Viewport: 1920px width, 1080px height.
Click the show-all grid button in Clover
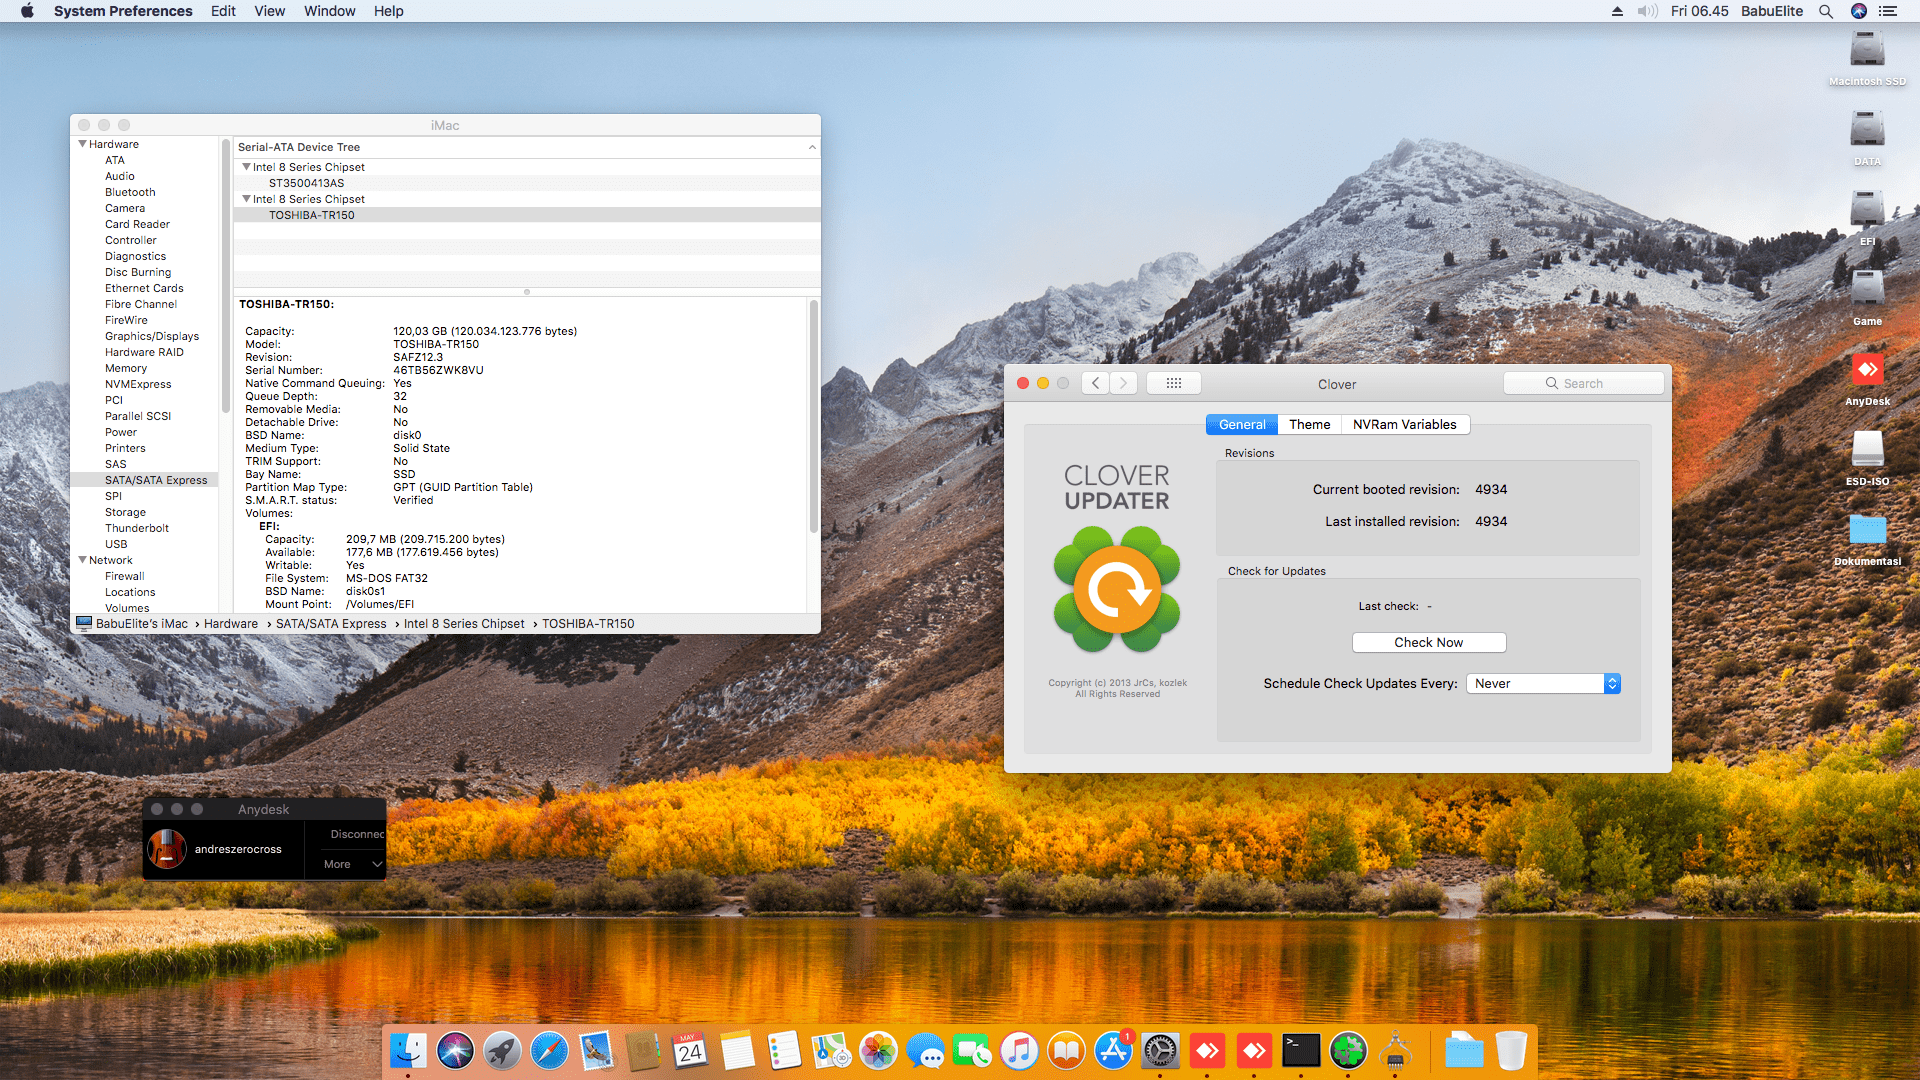(1174, 383)
